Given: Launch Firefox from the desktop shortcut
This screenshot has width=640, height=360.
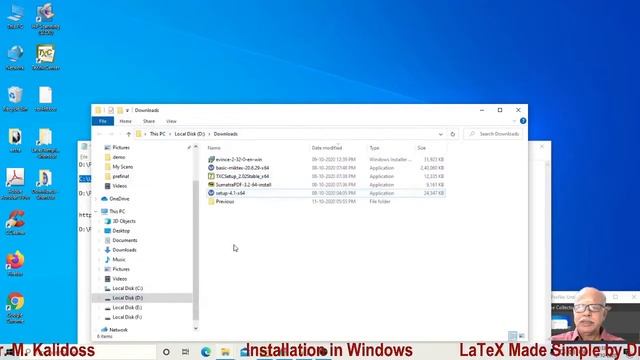Looking at the screenshot, I should click(x=15, y=264).
